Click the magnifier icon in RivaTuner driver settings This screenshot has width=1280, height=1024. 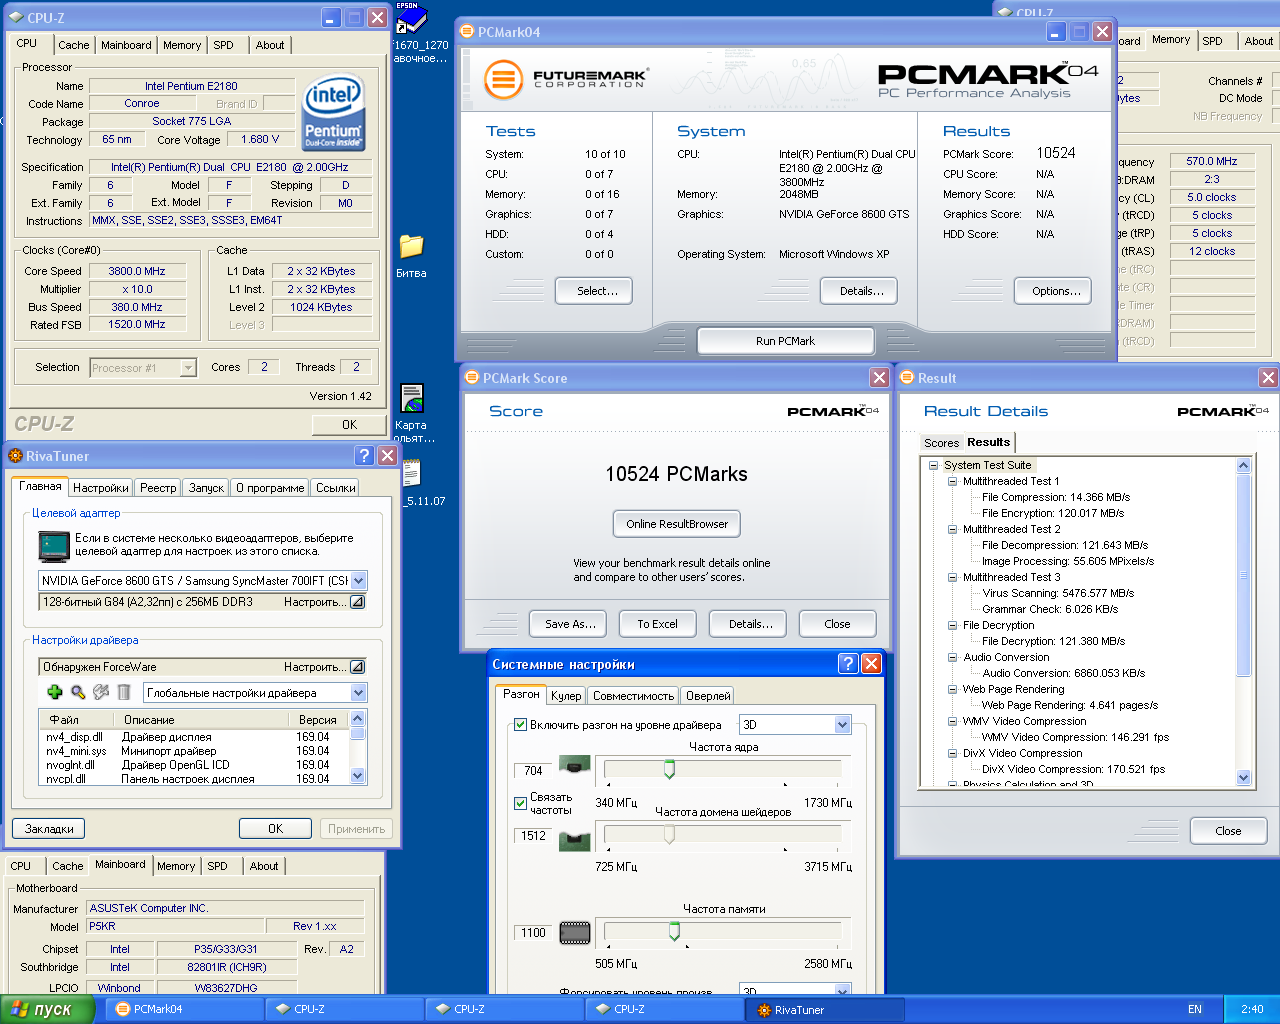[78, 692]
